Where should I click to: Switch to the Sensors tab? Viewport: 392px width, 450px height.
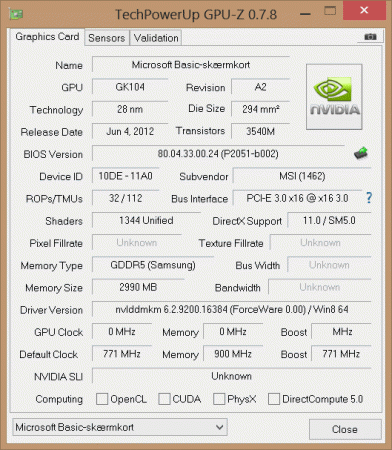pyautogui.click(x=107, y=38)
